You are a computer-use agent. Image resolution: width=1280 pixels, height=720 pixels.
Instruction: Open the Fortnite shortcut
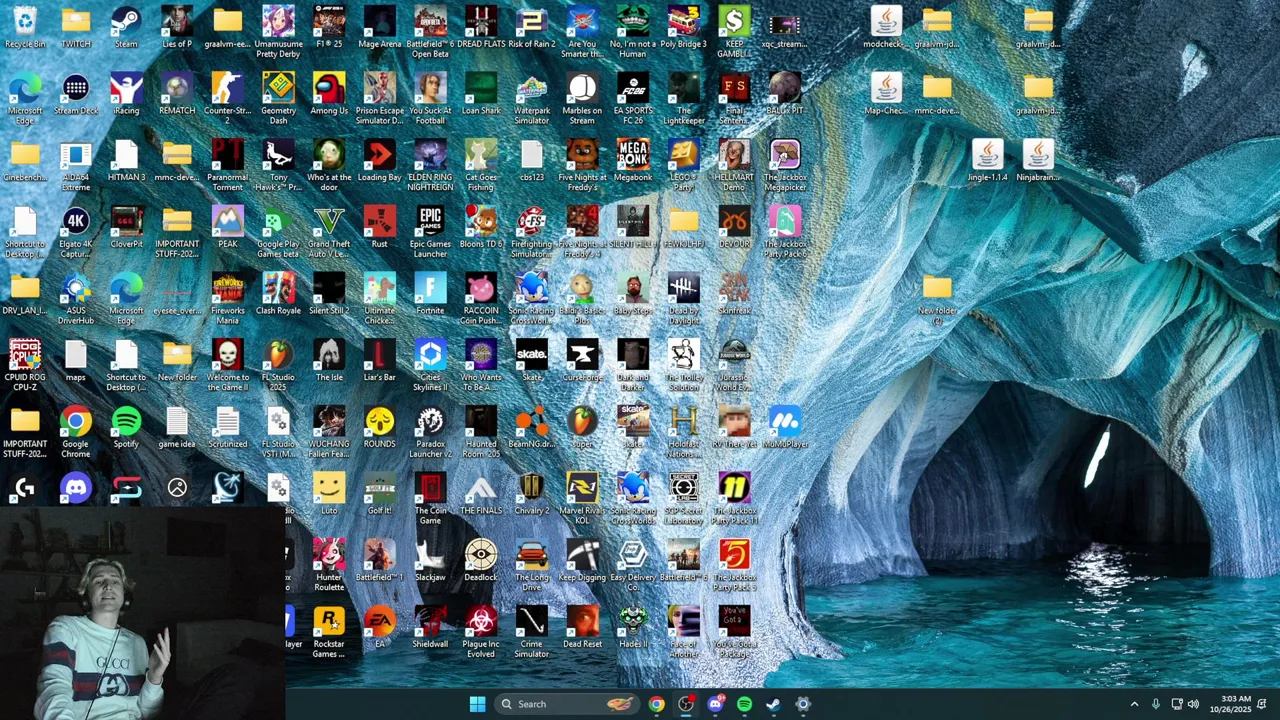(430, 294)
